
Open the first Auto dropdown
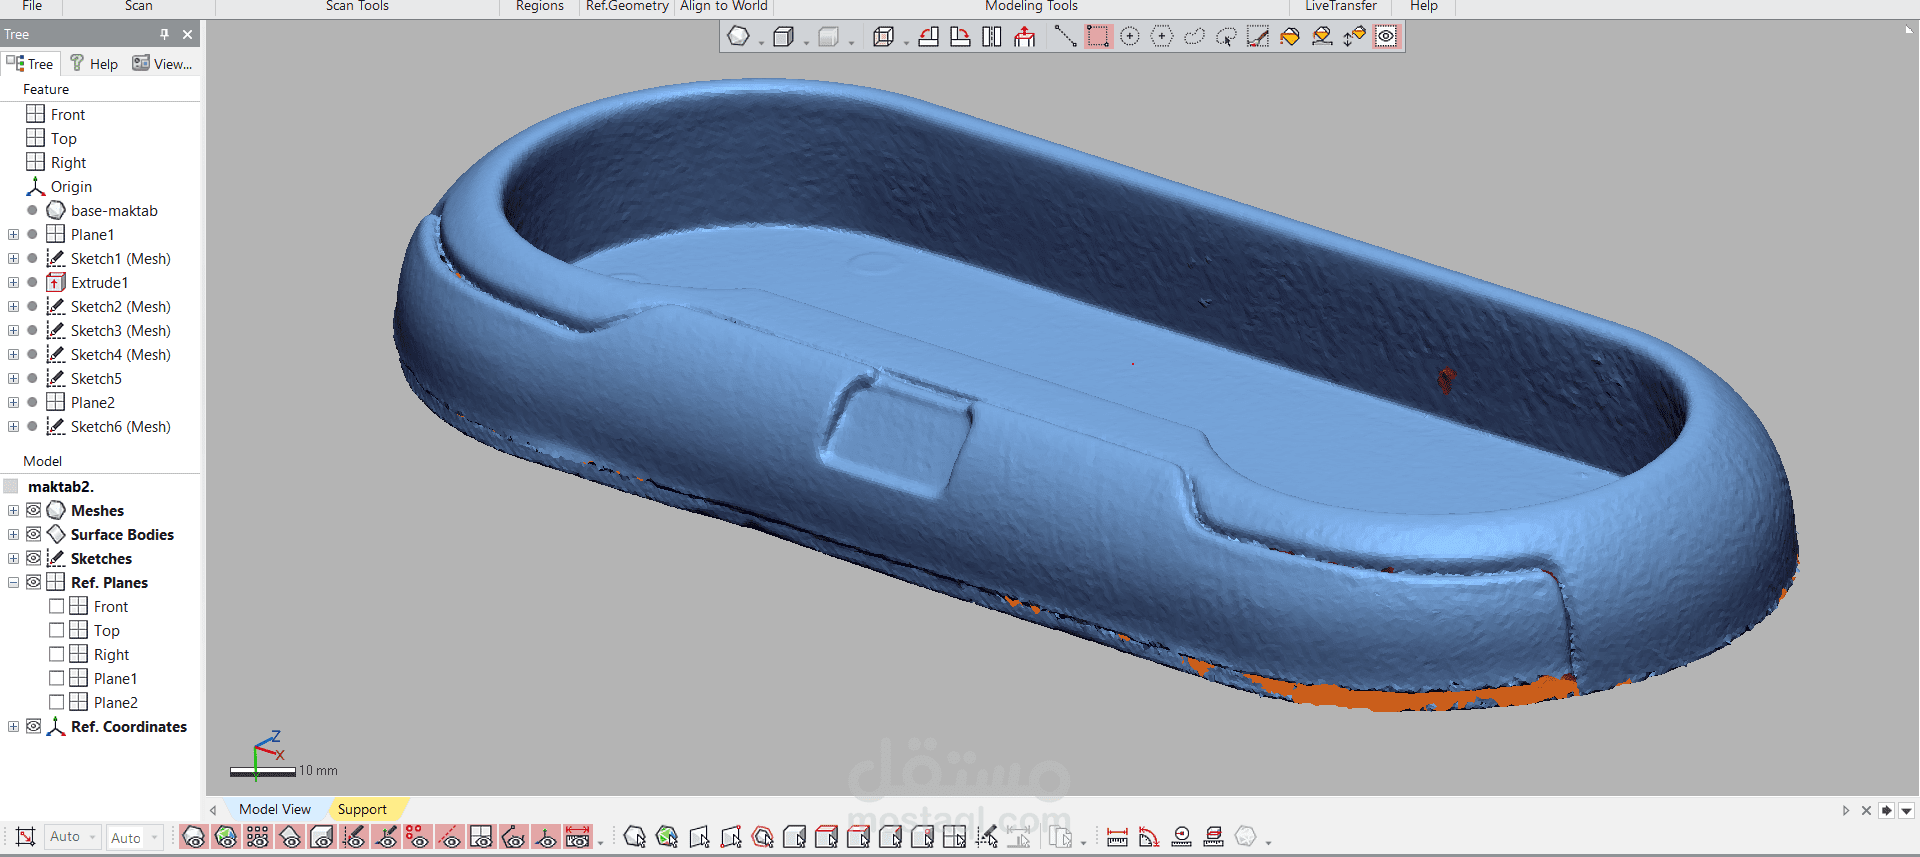pyautogui.click(x=73, y=837)
